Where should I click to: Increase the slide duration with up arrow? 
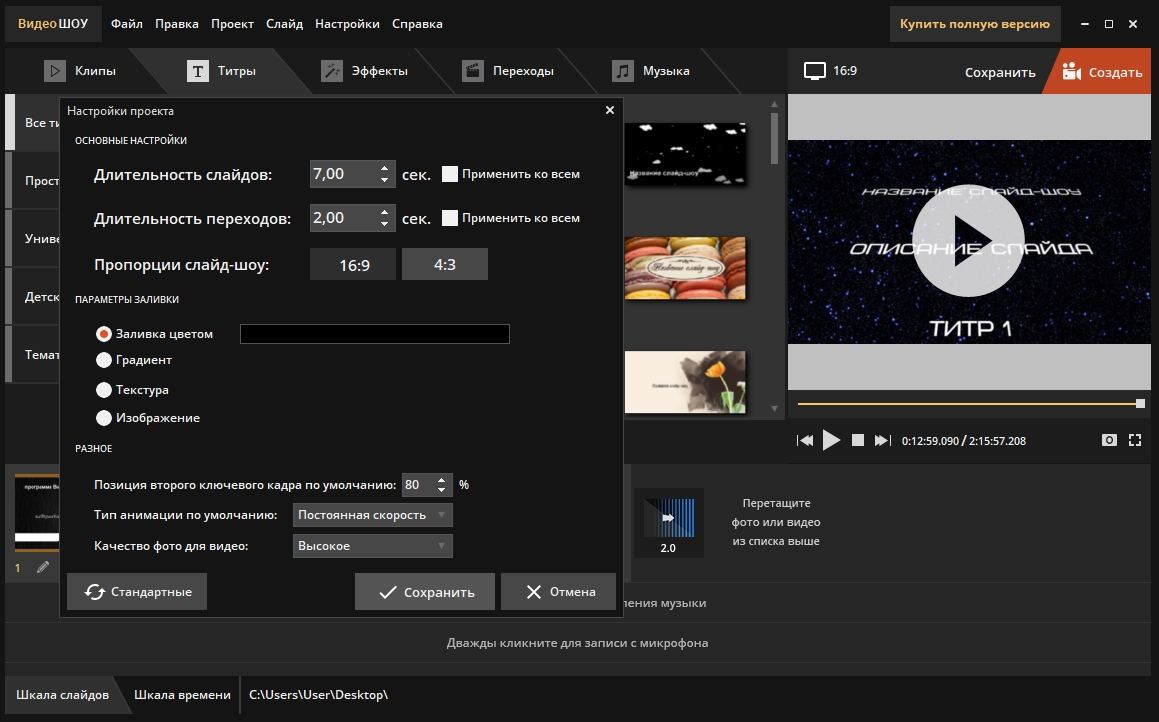pyautogui.click(x=385, y=168)
